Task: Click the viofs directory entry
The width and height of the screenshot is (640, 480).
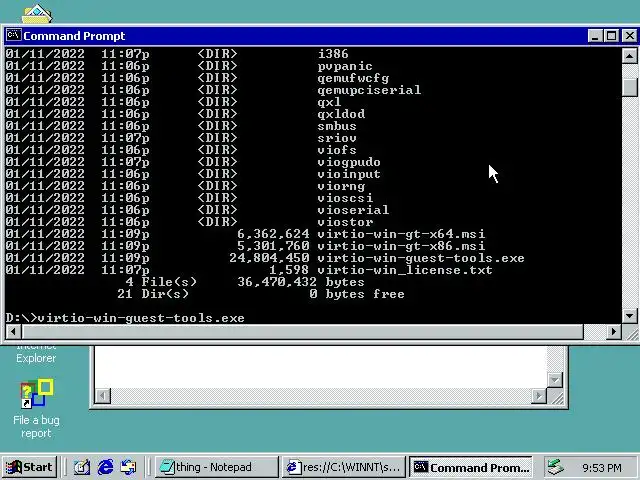Action: (x=337, y=150)
